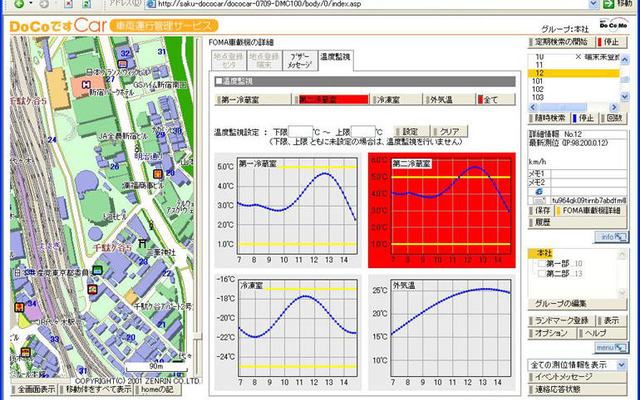
Task: Select vehicle 11 in the list
Action: [573, 65]
